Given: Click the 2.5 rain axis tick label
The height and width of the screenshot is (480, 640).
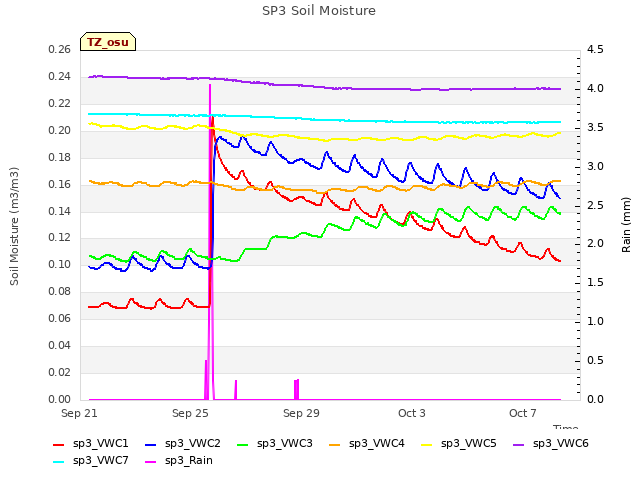Looking at the screenshot, I should (595, 205).
